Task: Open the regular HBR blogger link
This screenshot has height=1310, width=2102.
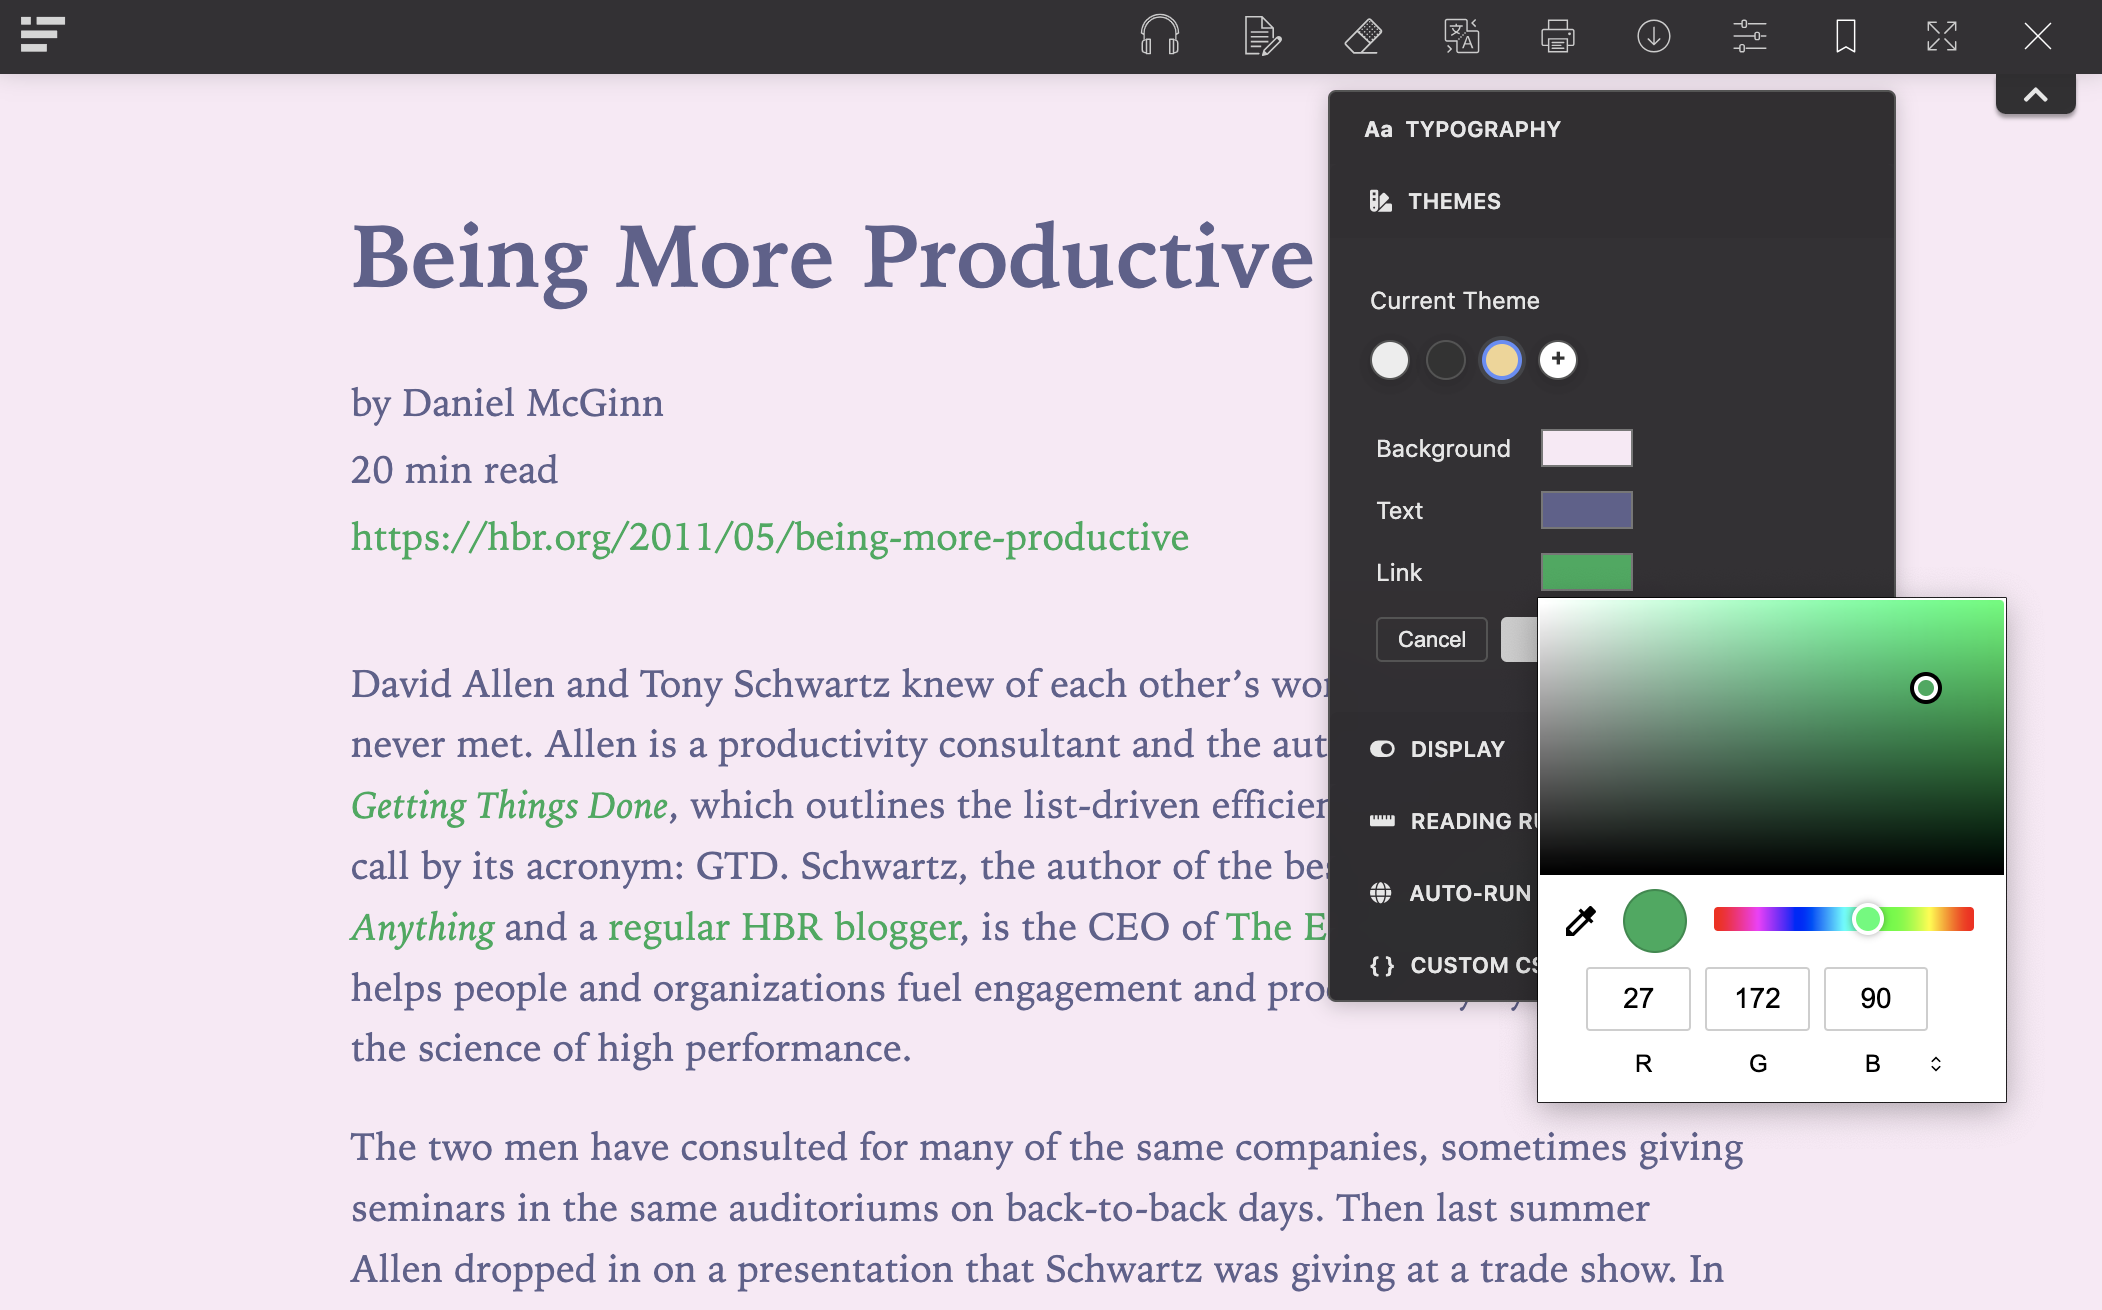Action: (784, 927)
